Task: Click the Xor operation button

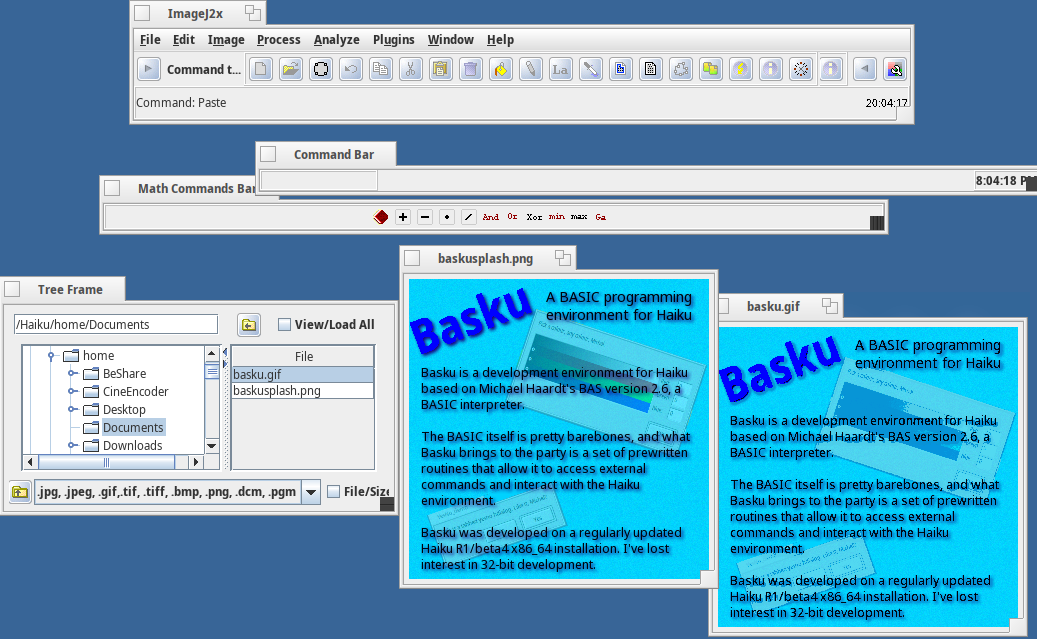Action: [534, 217]
